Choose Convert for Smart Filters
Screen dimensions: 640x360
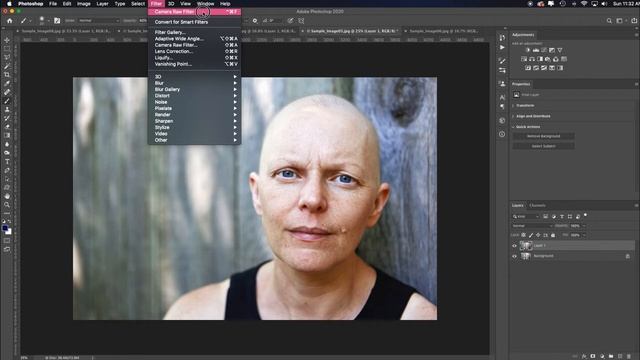click(194, 22)
